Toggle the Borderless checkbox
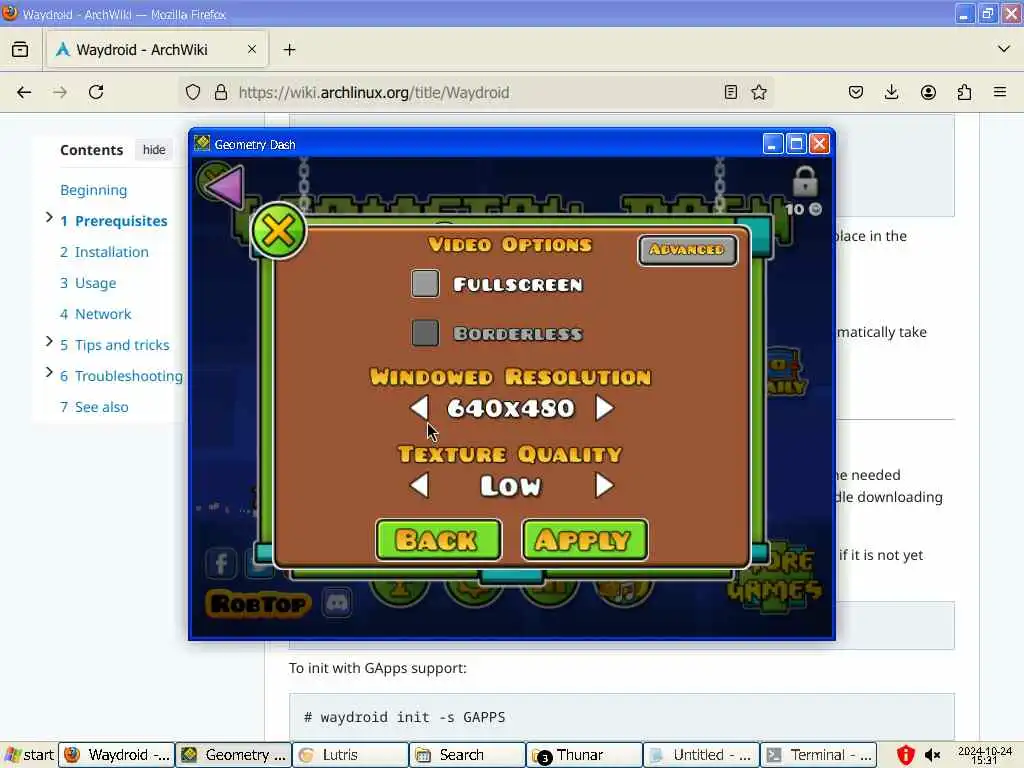Screen dimensions: 1024x768 [x=425, y=333]
